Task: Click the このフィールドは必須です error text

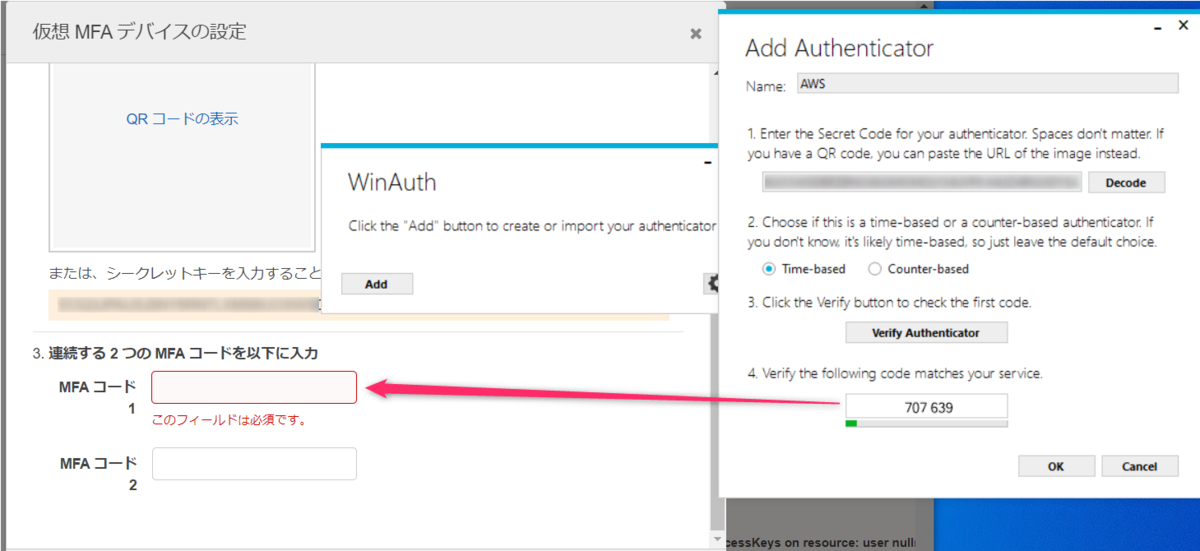Action: (x=228, y=420)
